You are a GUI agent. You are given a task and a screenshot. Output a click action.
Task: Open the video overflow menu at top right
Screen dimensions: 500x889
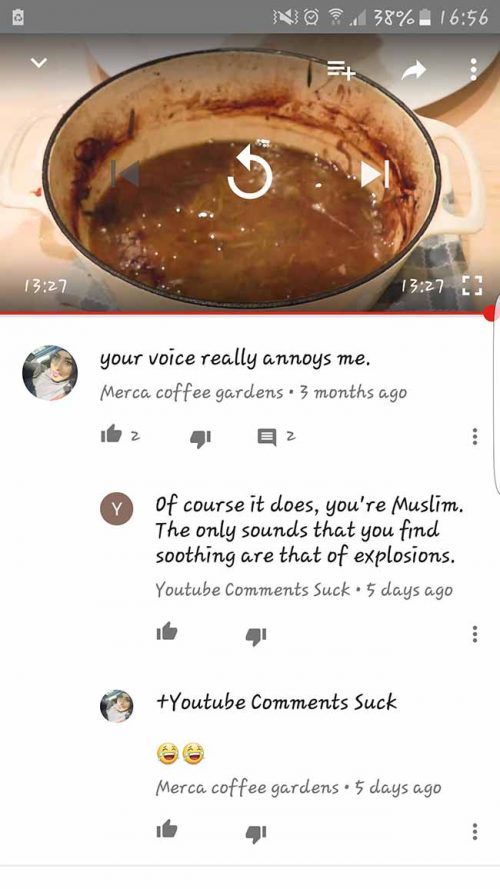click(473, 69)
